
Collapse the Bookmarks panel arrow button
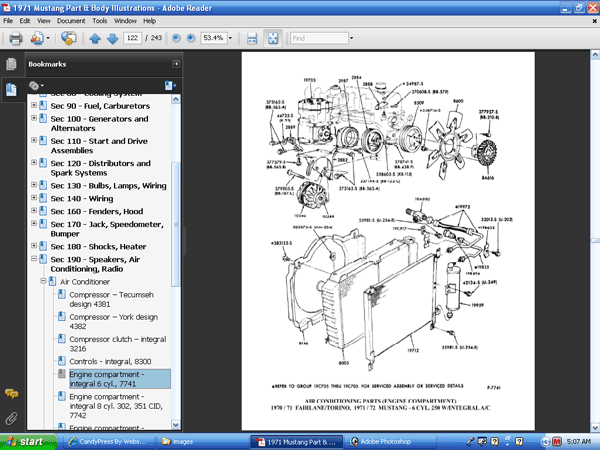tap(176, 64)
